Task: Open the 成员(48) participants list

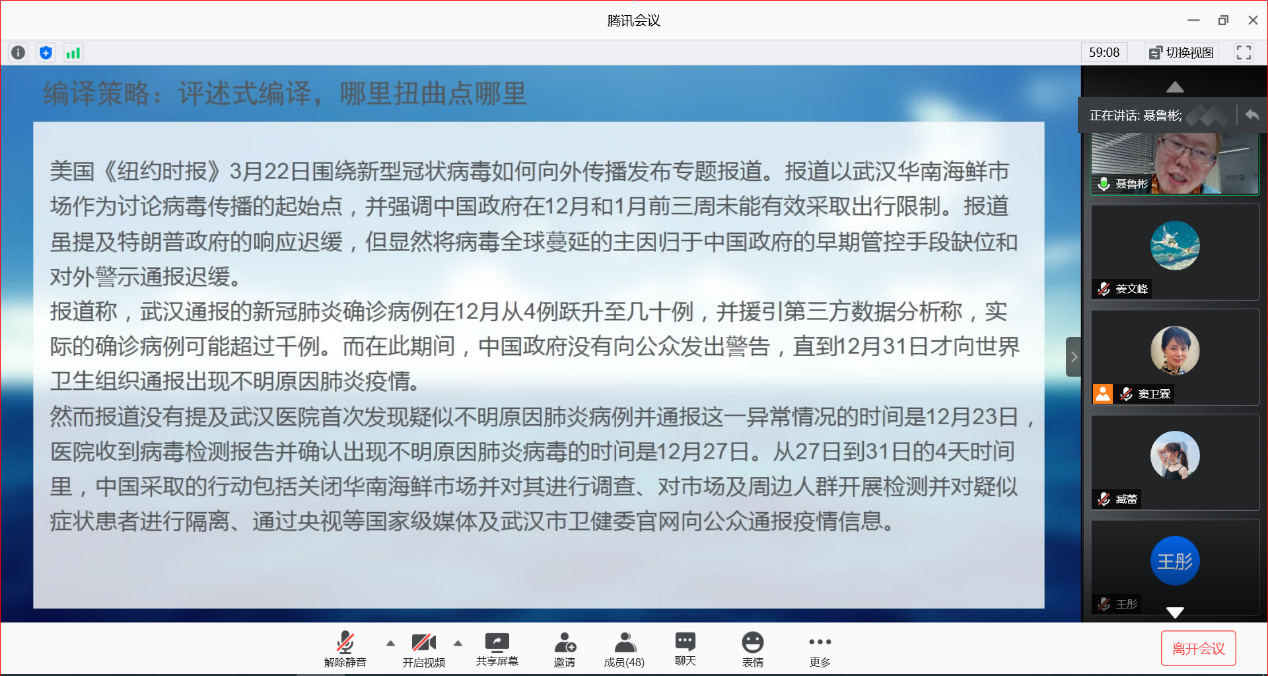Action: pos(624,648)
